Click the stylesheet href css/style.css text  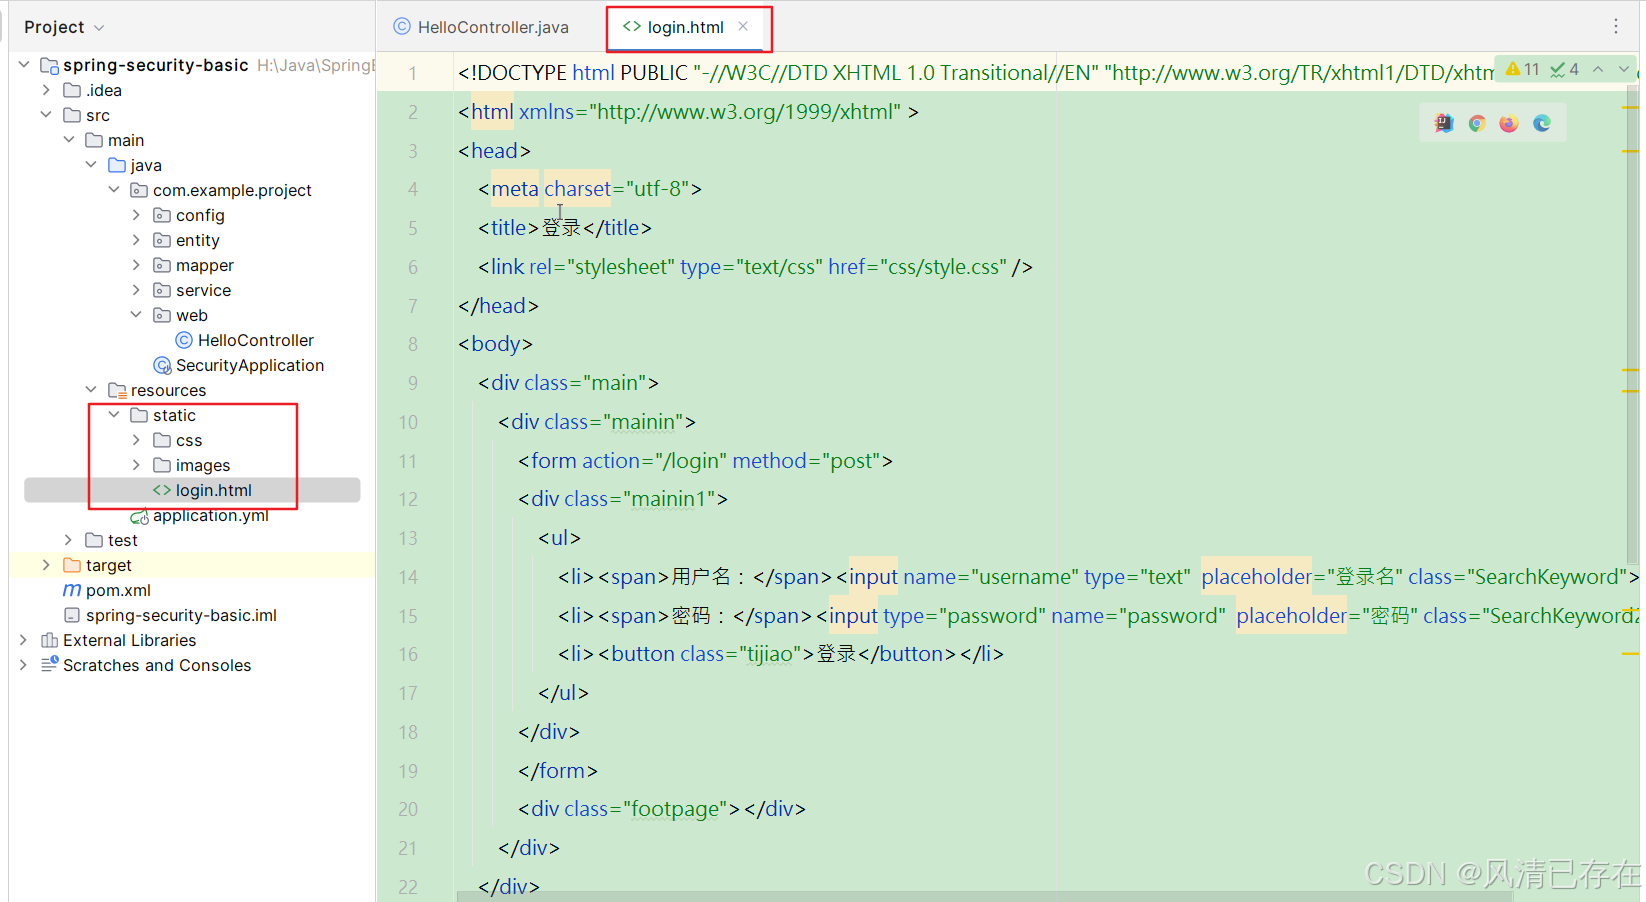pos(917,267)
